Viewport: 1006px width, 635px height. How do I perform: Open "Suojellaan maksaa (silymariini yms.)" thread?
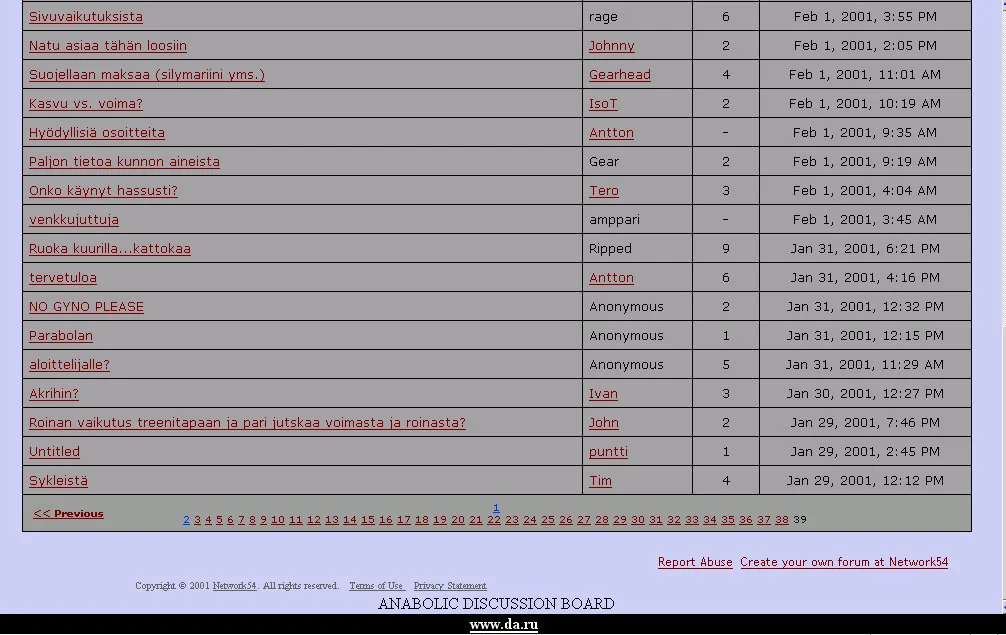click(146, 75)
